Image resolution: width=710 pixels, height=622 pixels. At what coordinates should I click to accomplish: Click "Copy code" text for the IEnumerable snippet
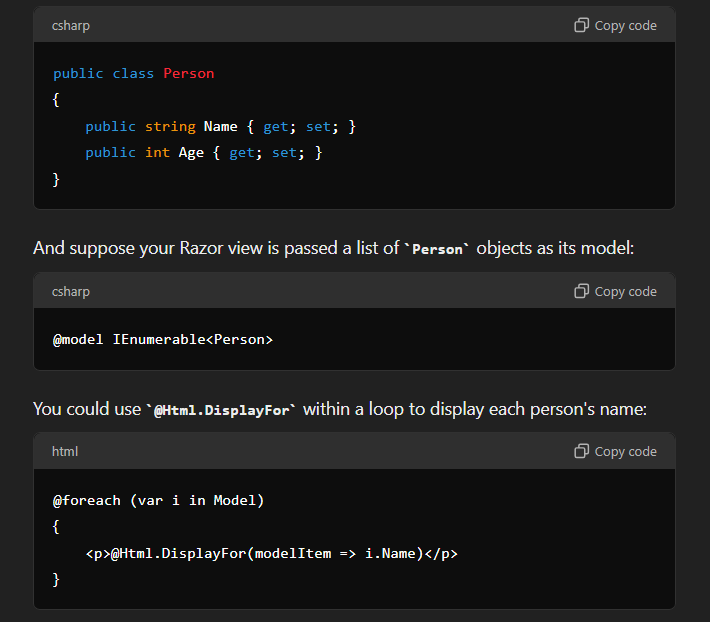click(x=625, y=292)
